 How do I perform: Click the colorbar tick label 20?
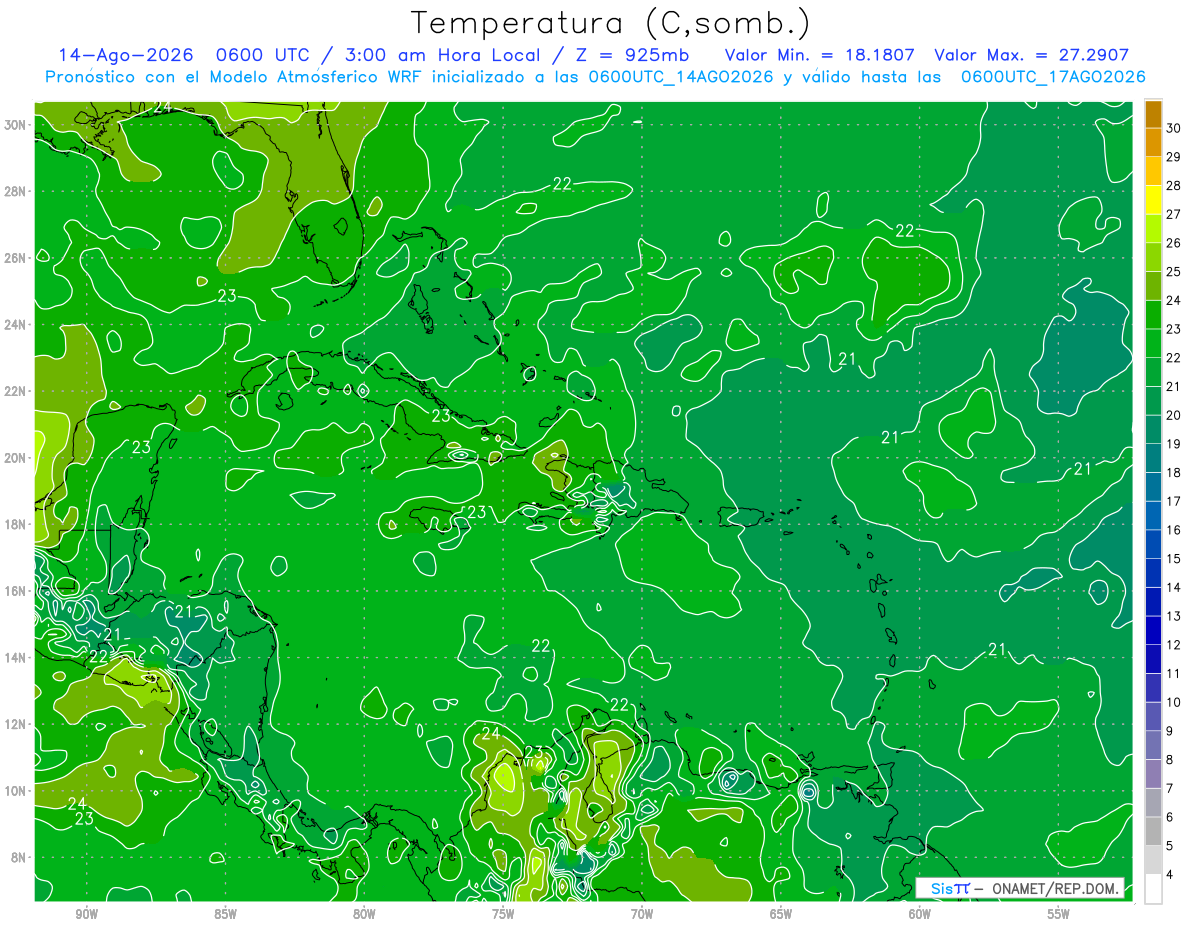[x=1173, y=415]
